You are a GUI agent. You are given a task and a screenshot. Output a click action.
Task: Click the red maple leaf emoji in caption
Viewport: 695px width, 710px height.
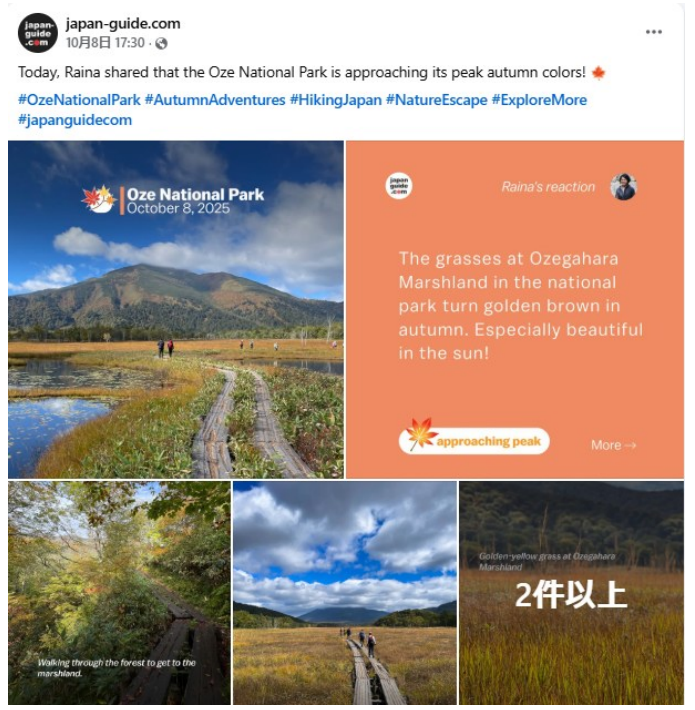click(x=598, y=72)
